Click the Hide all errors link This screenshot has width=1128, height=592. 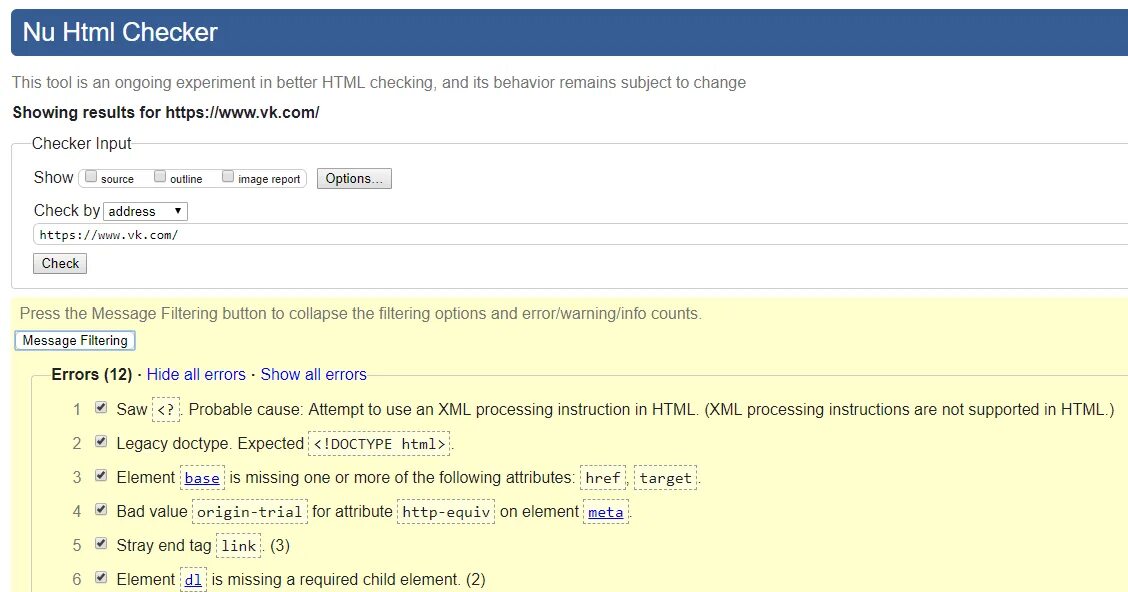tap(196, 375)
